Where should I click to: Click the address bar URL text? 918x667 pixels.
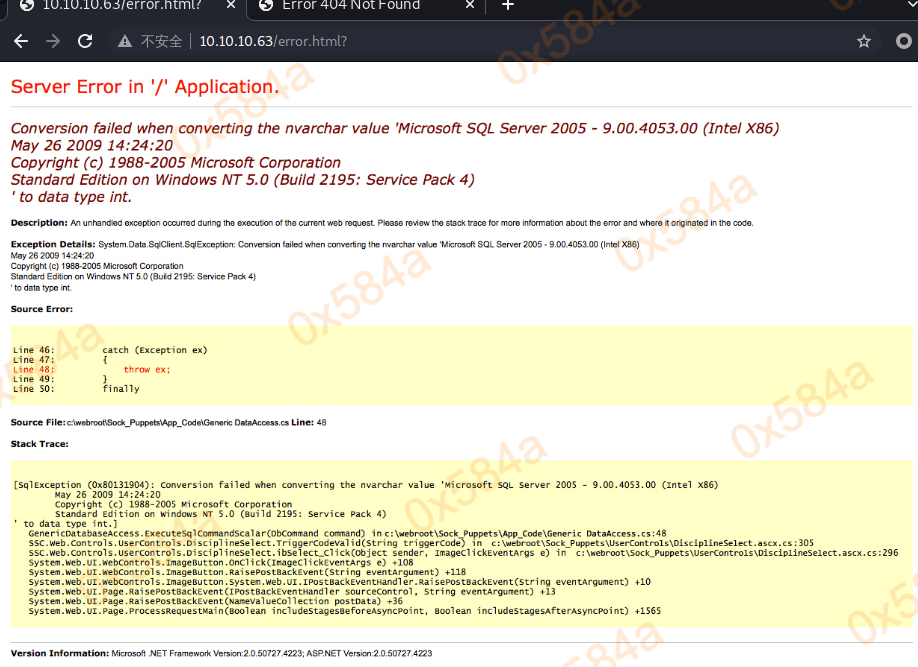click(x=273, y=42)
